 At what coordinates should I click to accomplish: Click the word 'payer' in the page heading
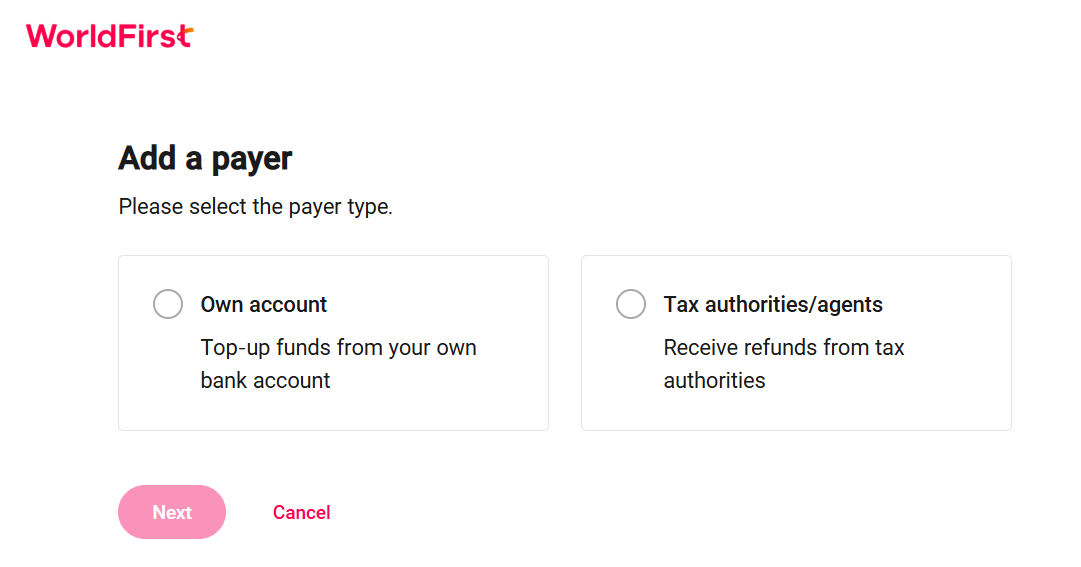click(x=252, y=159)
